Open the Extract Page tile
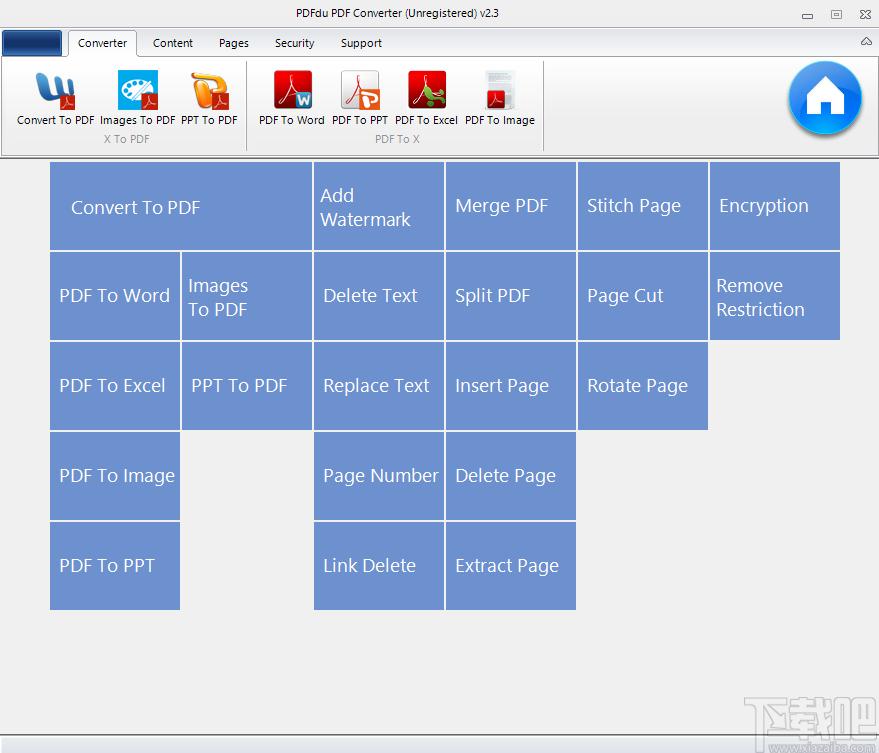The width and height of the screenshot is (879, 753). coord(510,566)
